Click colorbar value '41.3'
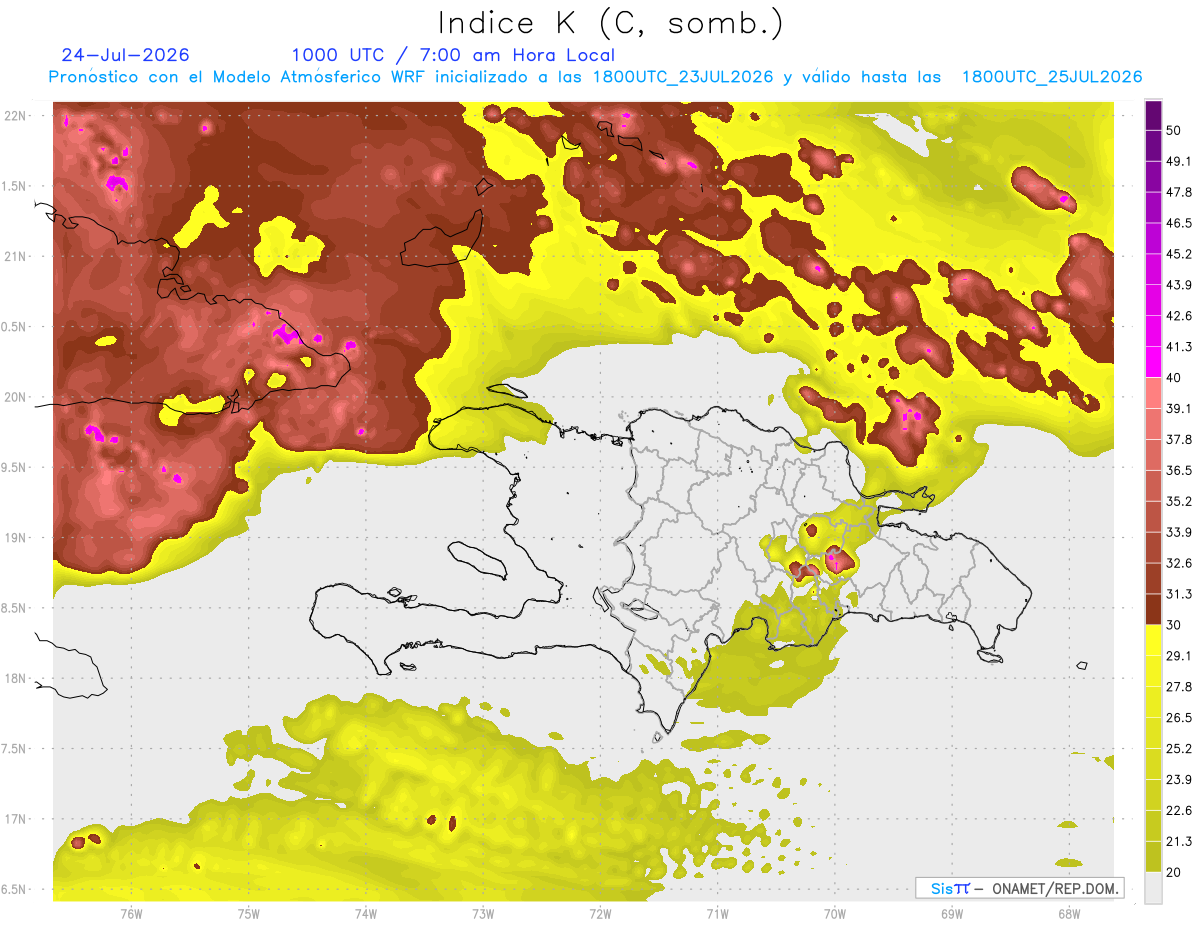The width and height of the screenshot is (1200, 927). point(1179,347)
